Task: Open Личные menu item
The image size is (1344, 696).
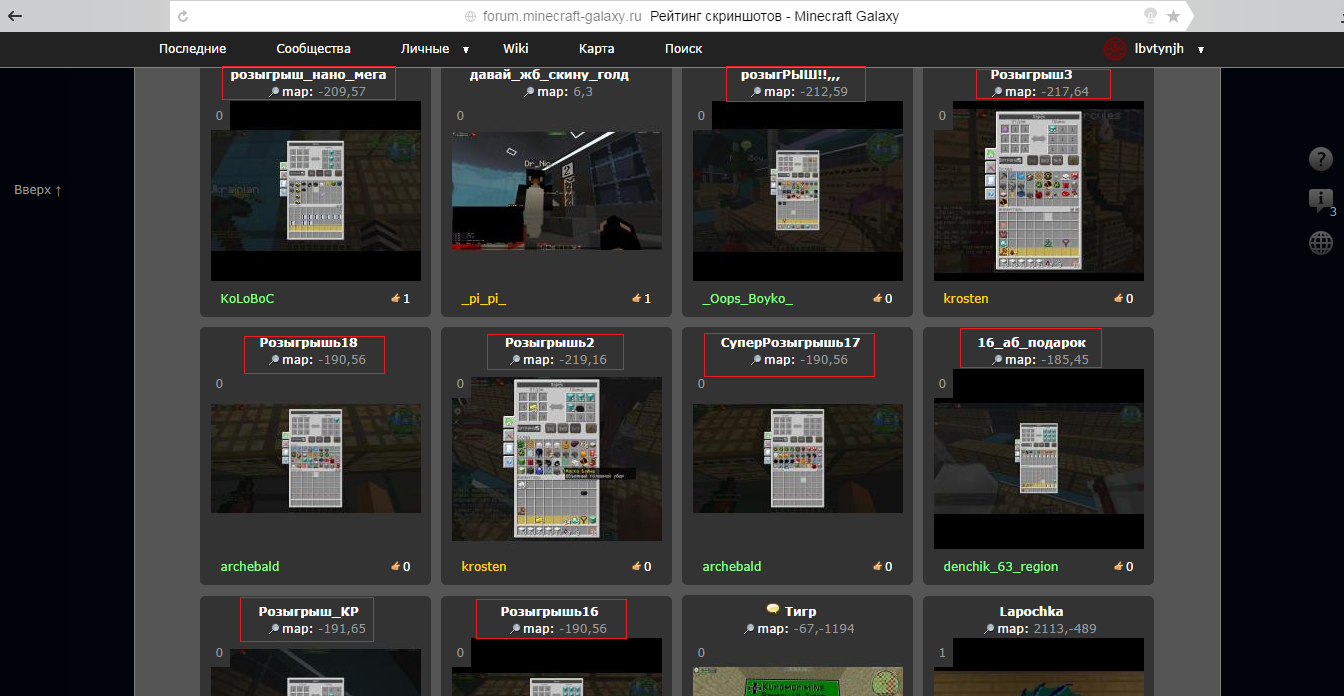Action: click(425, 48)
